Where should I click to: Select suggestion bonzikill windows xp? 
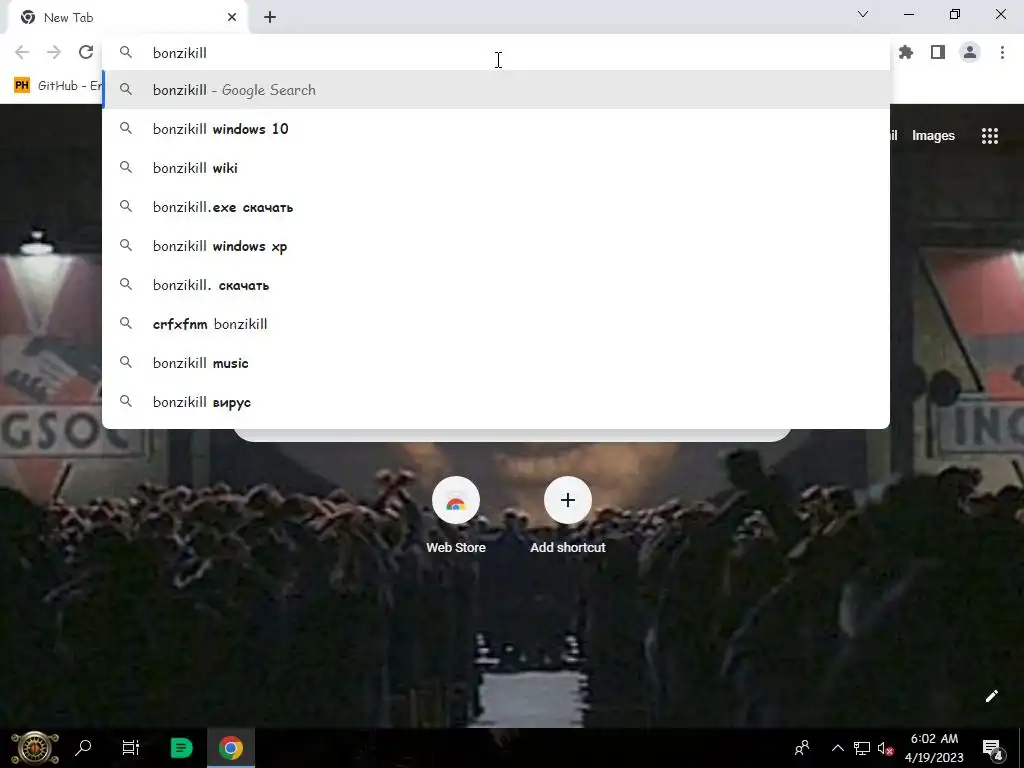[x=496, y=246]
